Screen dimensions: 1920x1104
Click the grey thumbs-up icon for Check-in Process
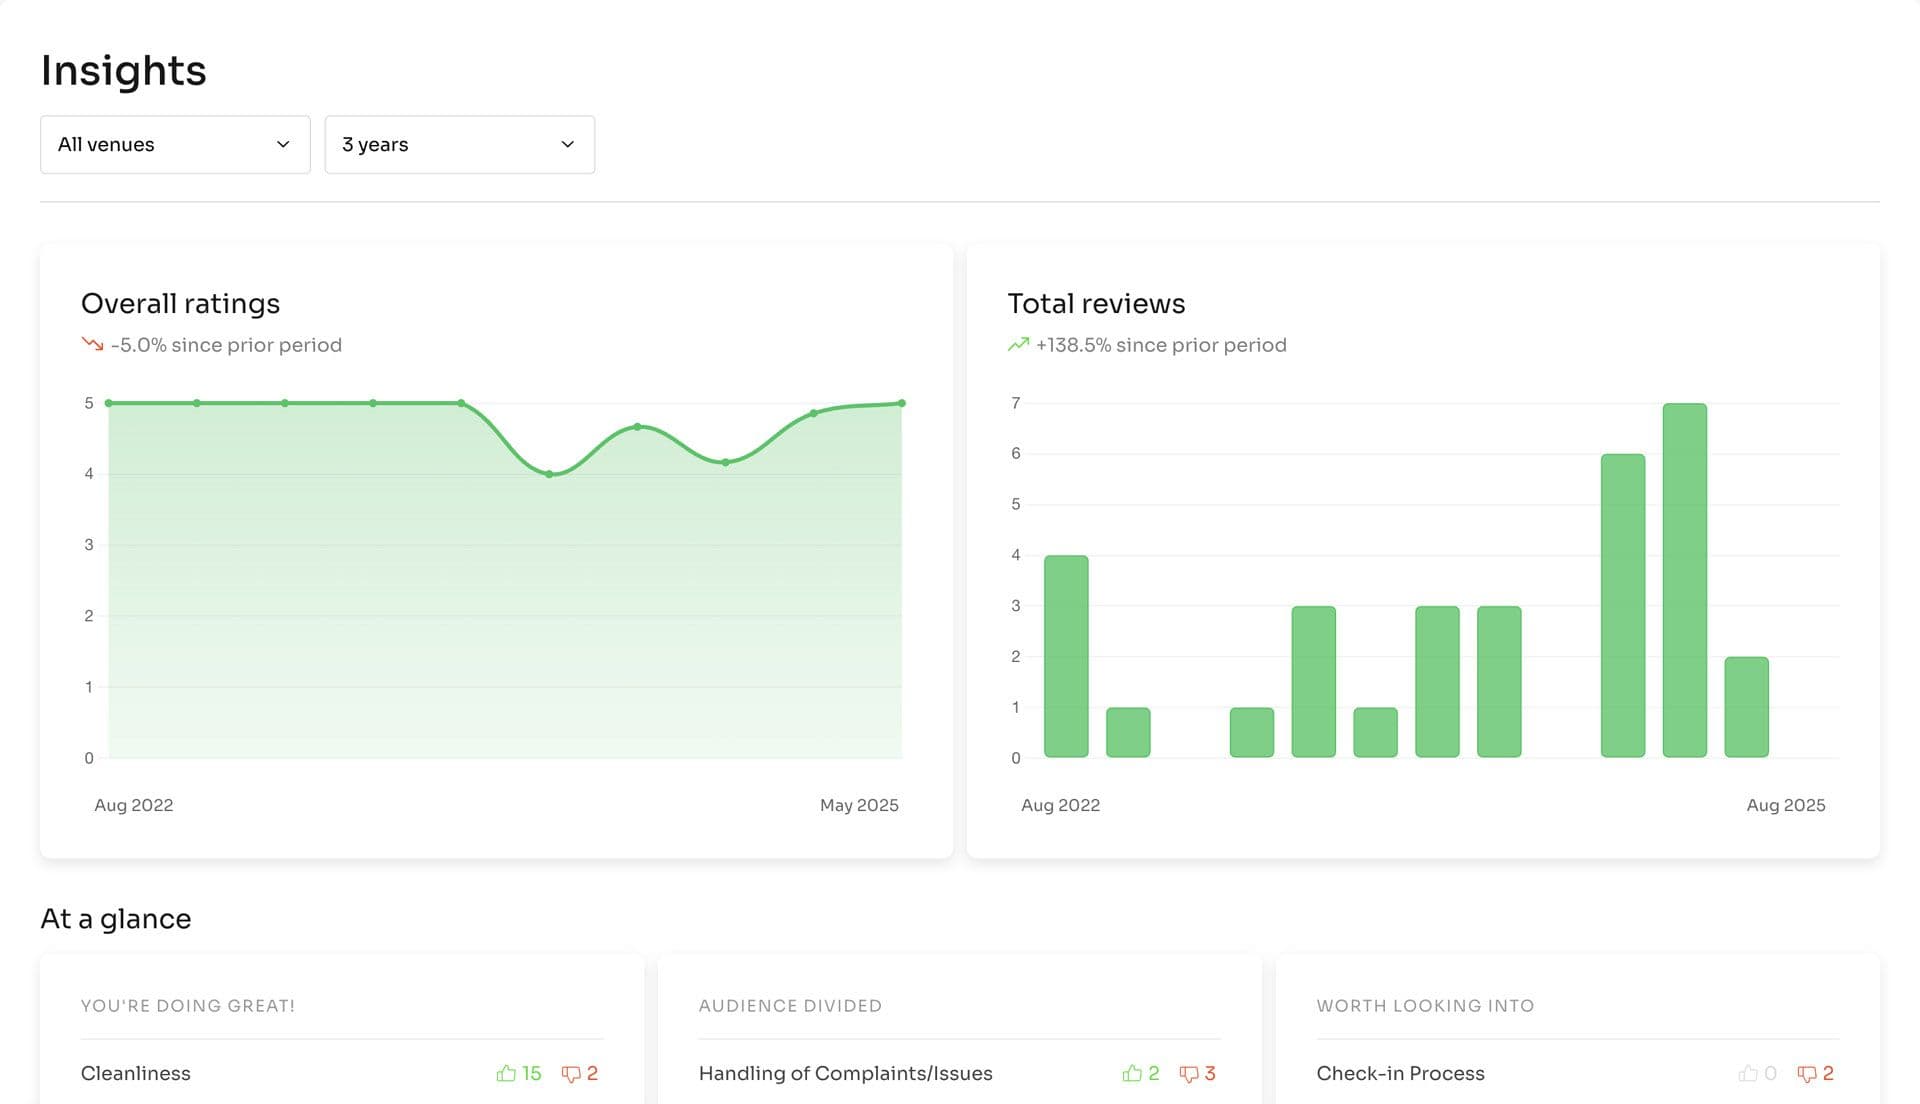click(x=1748, y=1073)
